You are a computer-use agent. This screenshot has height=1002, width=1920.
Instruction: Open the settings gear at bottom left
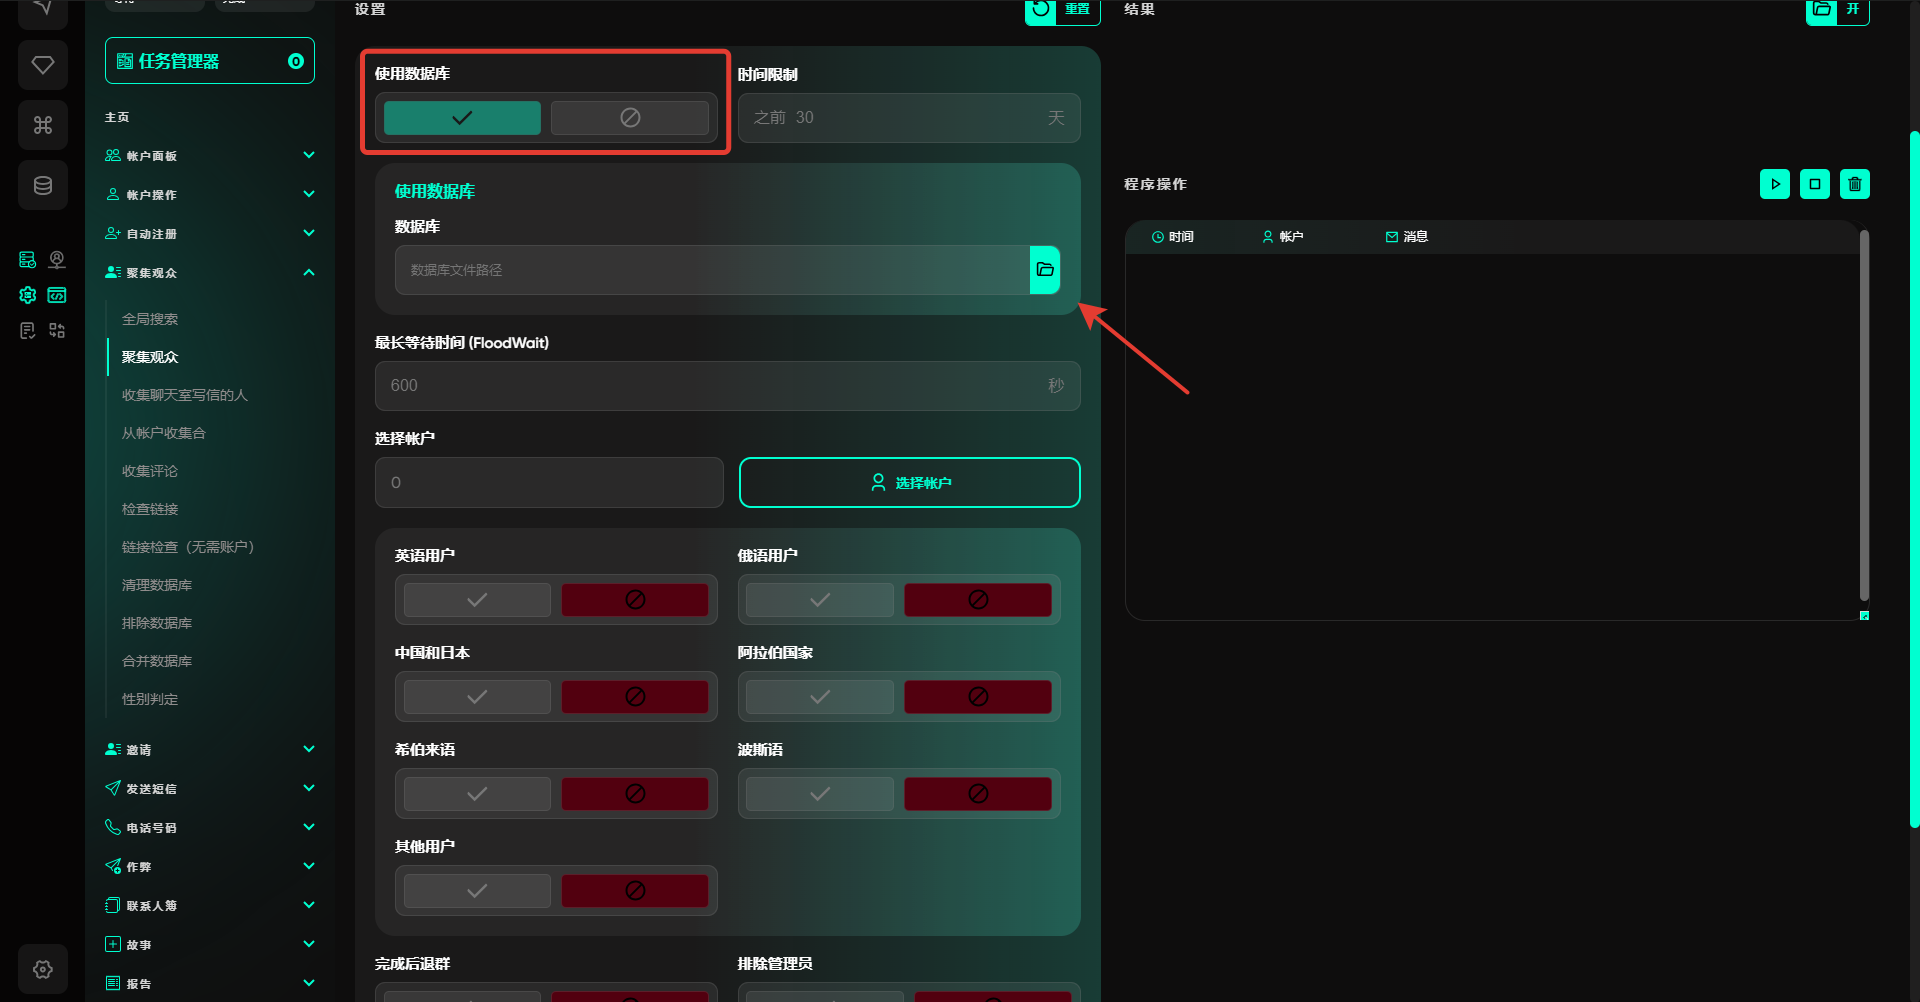[43, 969]
